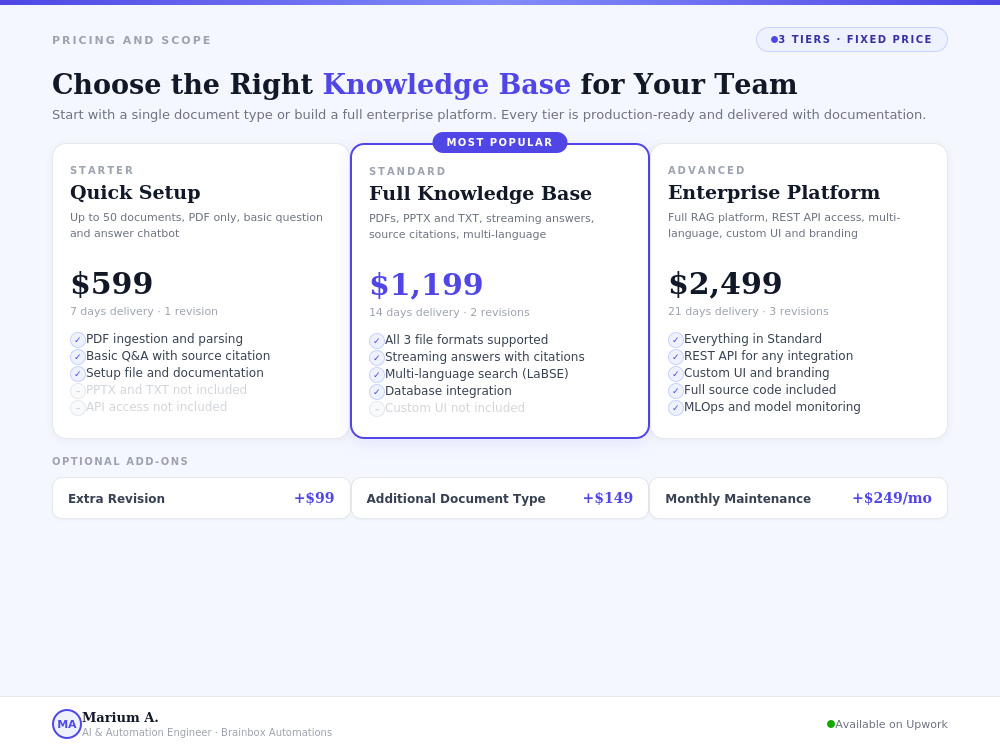The width and height of the screenshot is (1000, 750).
Task: Click checkmark next to Full source code included
Action: 676,390
